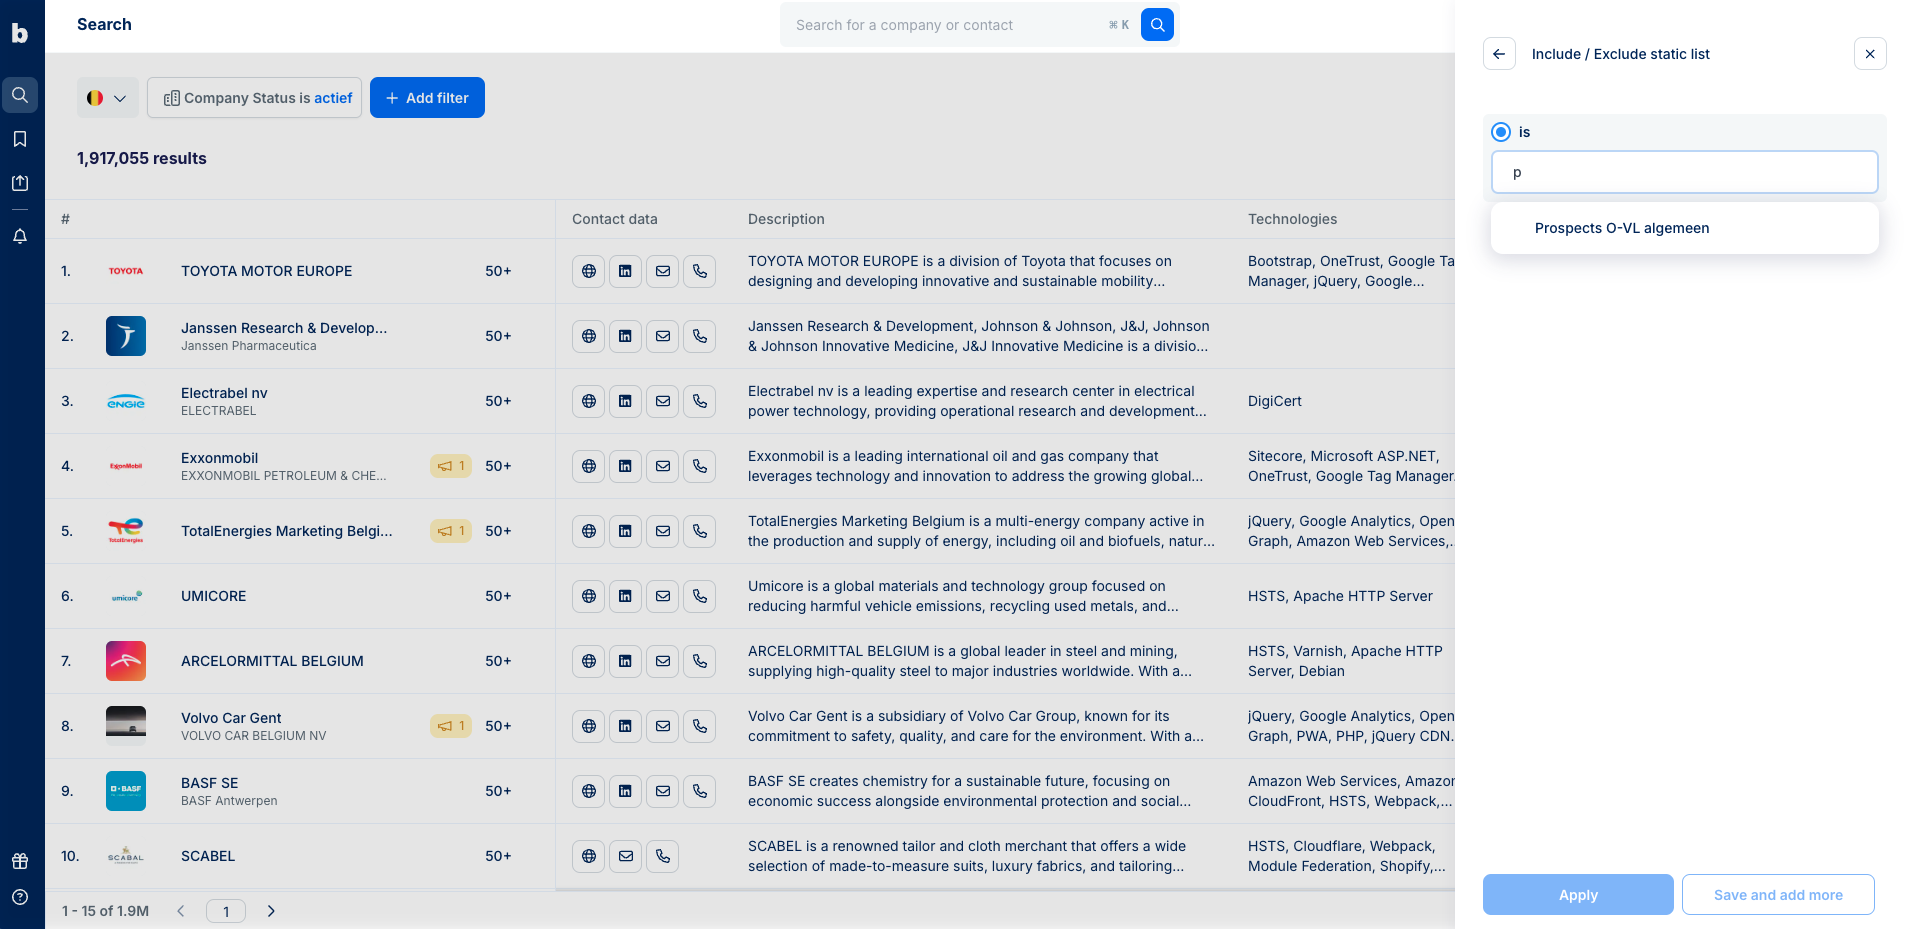Click Save and add more button
The height and width of the screenshot is (929, 1911).
(x=1778, y=895)
